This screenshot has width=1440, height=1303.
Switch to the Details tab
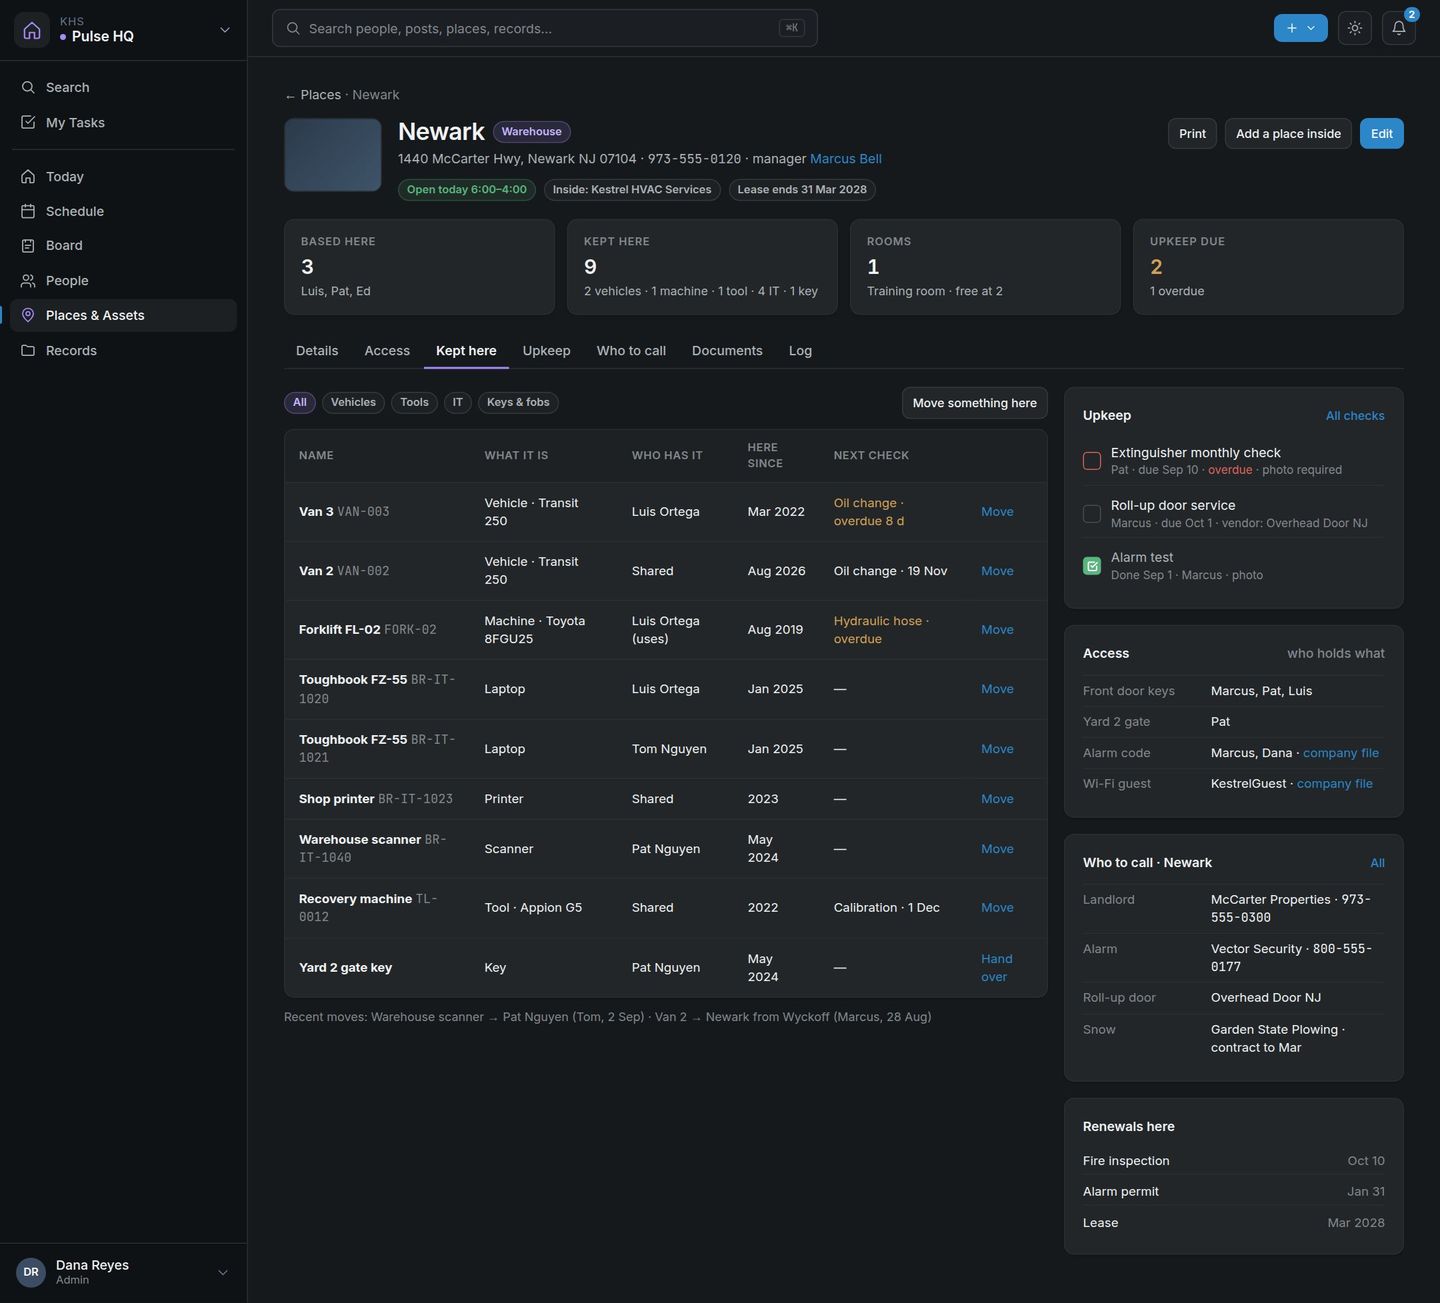[317, 350]
